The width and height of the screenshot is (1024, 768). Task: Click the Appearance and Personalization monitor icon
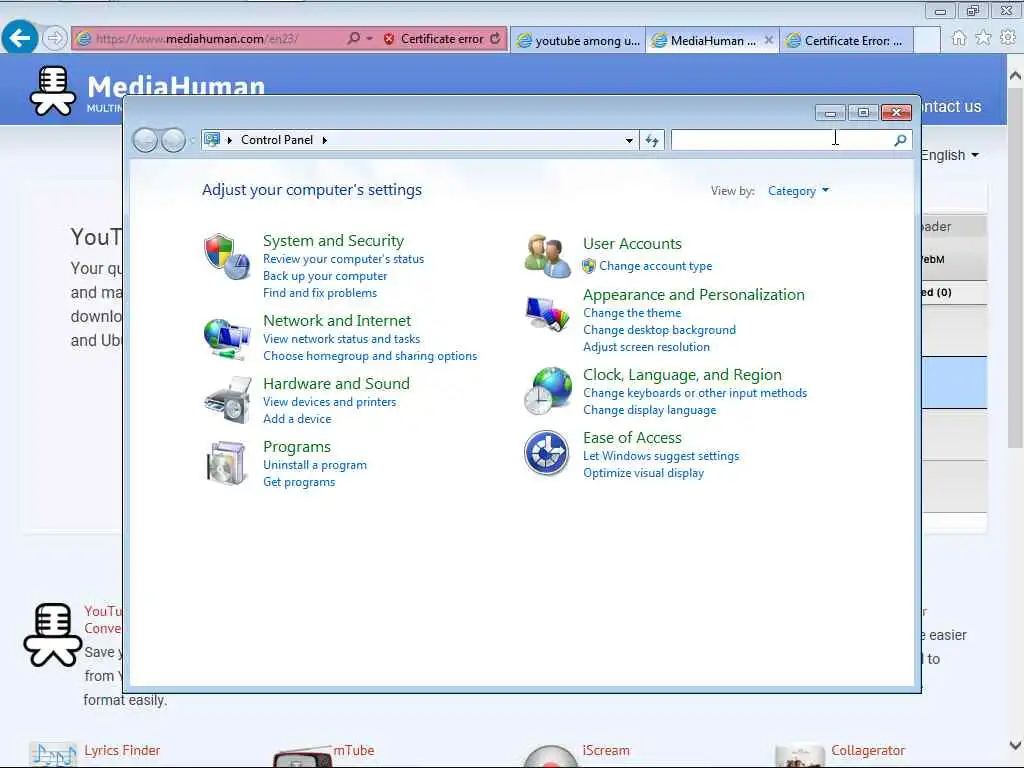(x=547, y=313)
